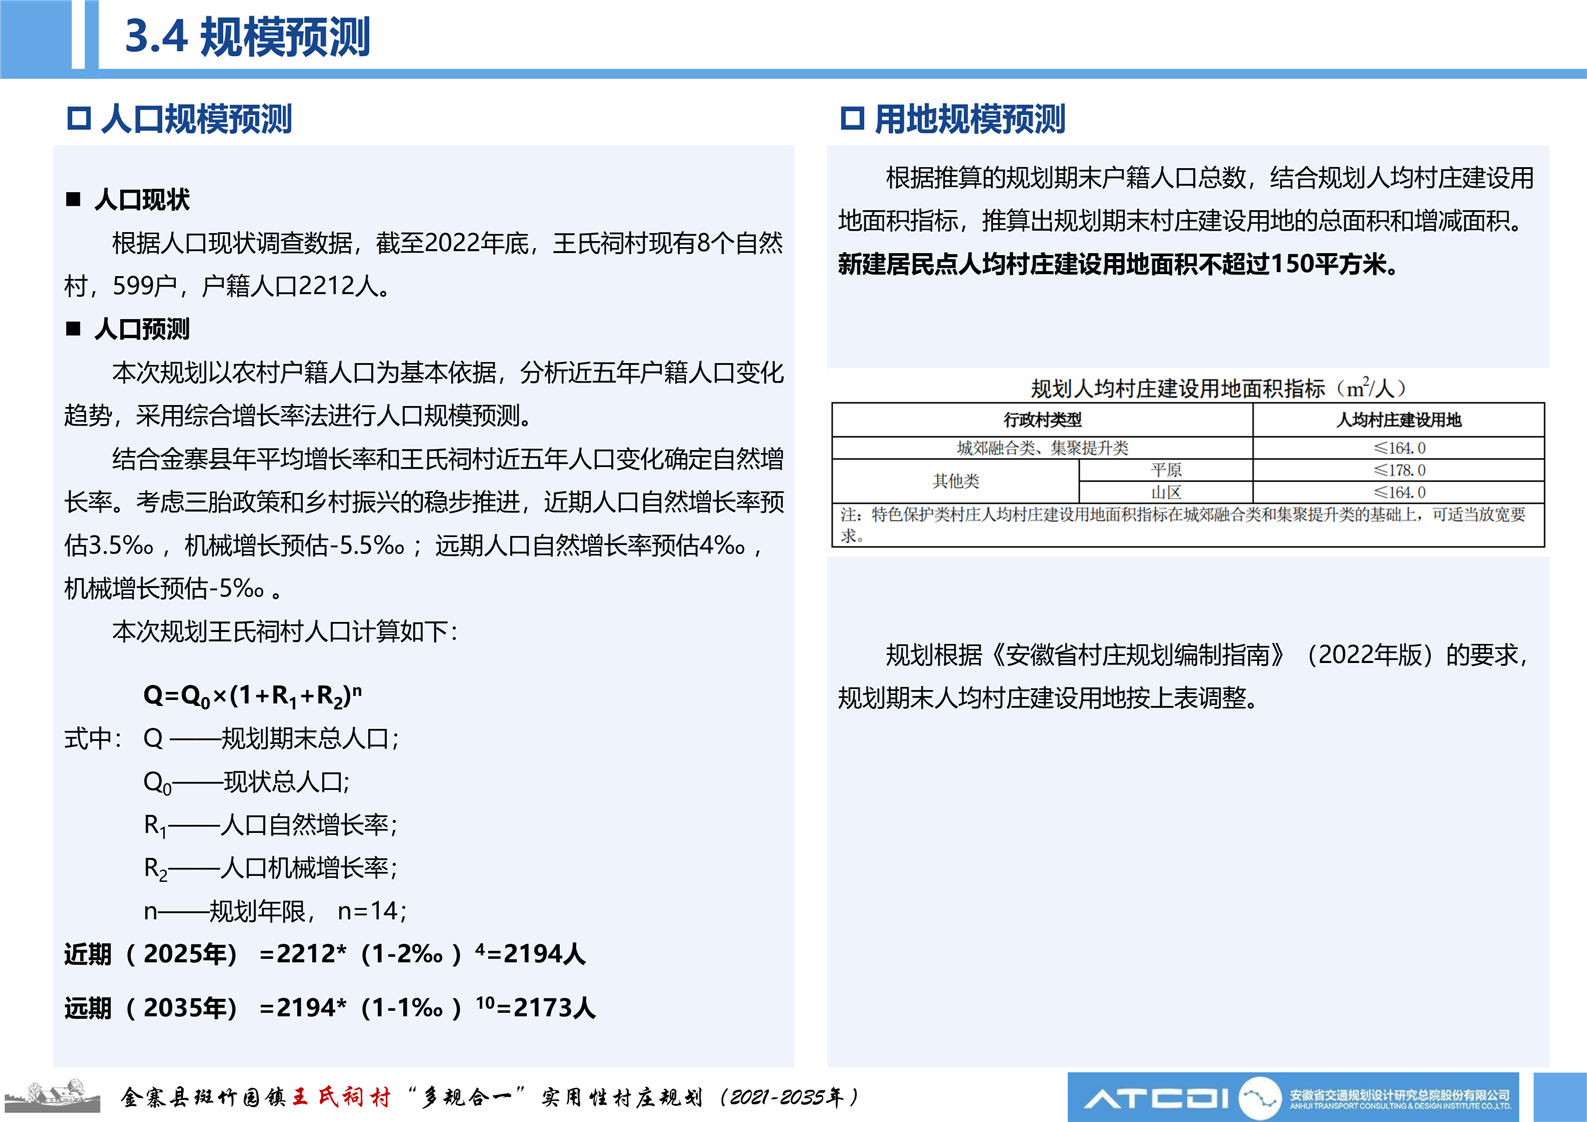Click the table header 行政村类型
1587x1122 pixels.
[x=1042, y=420]
